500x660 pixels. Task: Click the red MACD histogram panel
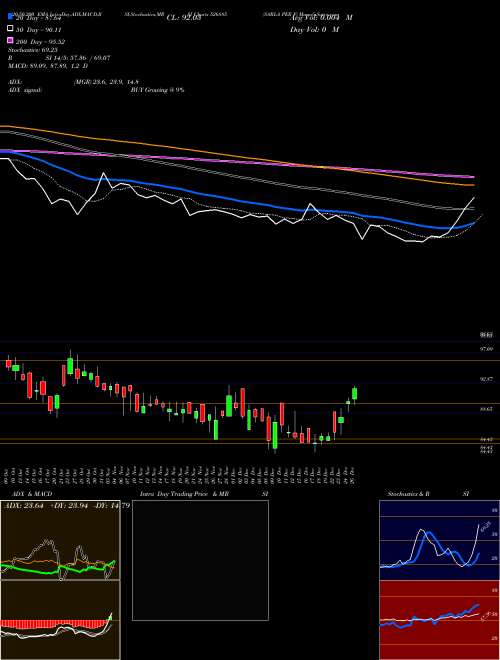(60, 620)
